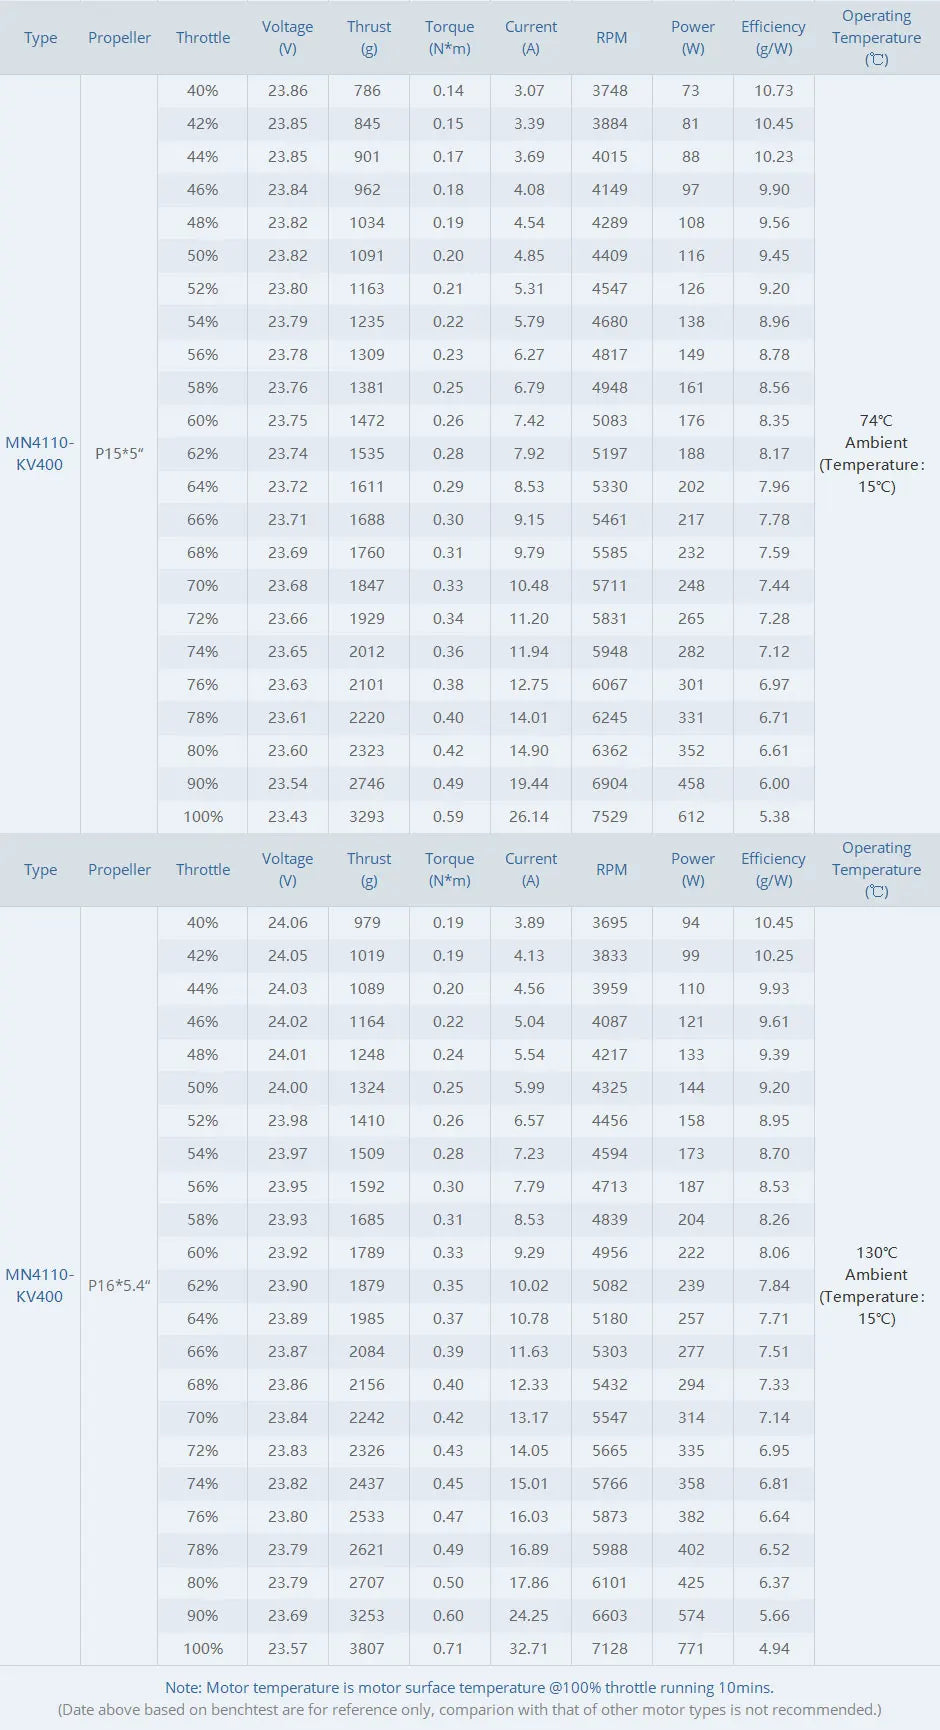The height and width of the screenshot is (1730, 940).
Task: Click the torque value 0.71
Action: pos(448,1648)
